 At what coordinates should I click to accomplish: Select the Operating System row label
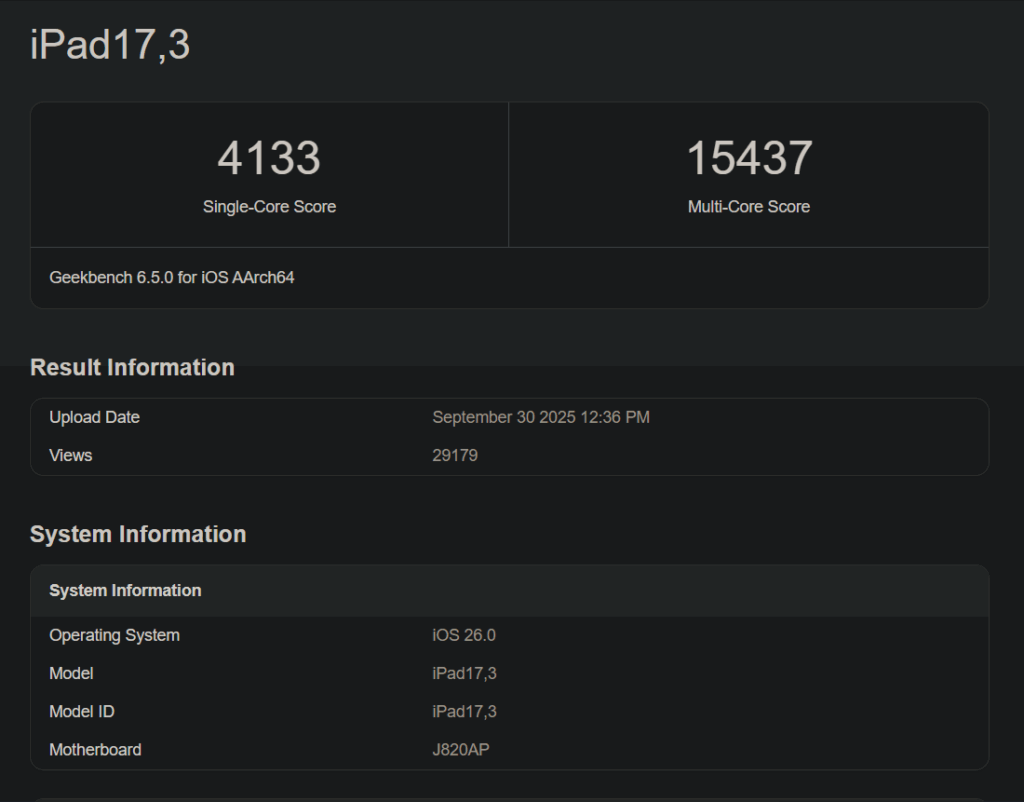click(x=114, y=635)
